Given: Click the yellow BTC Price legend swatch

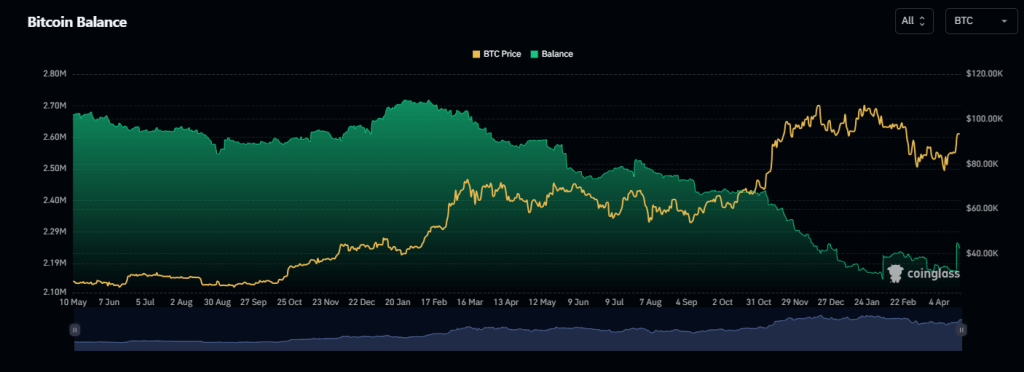Looking at the screenshot, I should 475,54.
